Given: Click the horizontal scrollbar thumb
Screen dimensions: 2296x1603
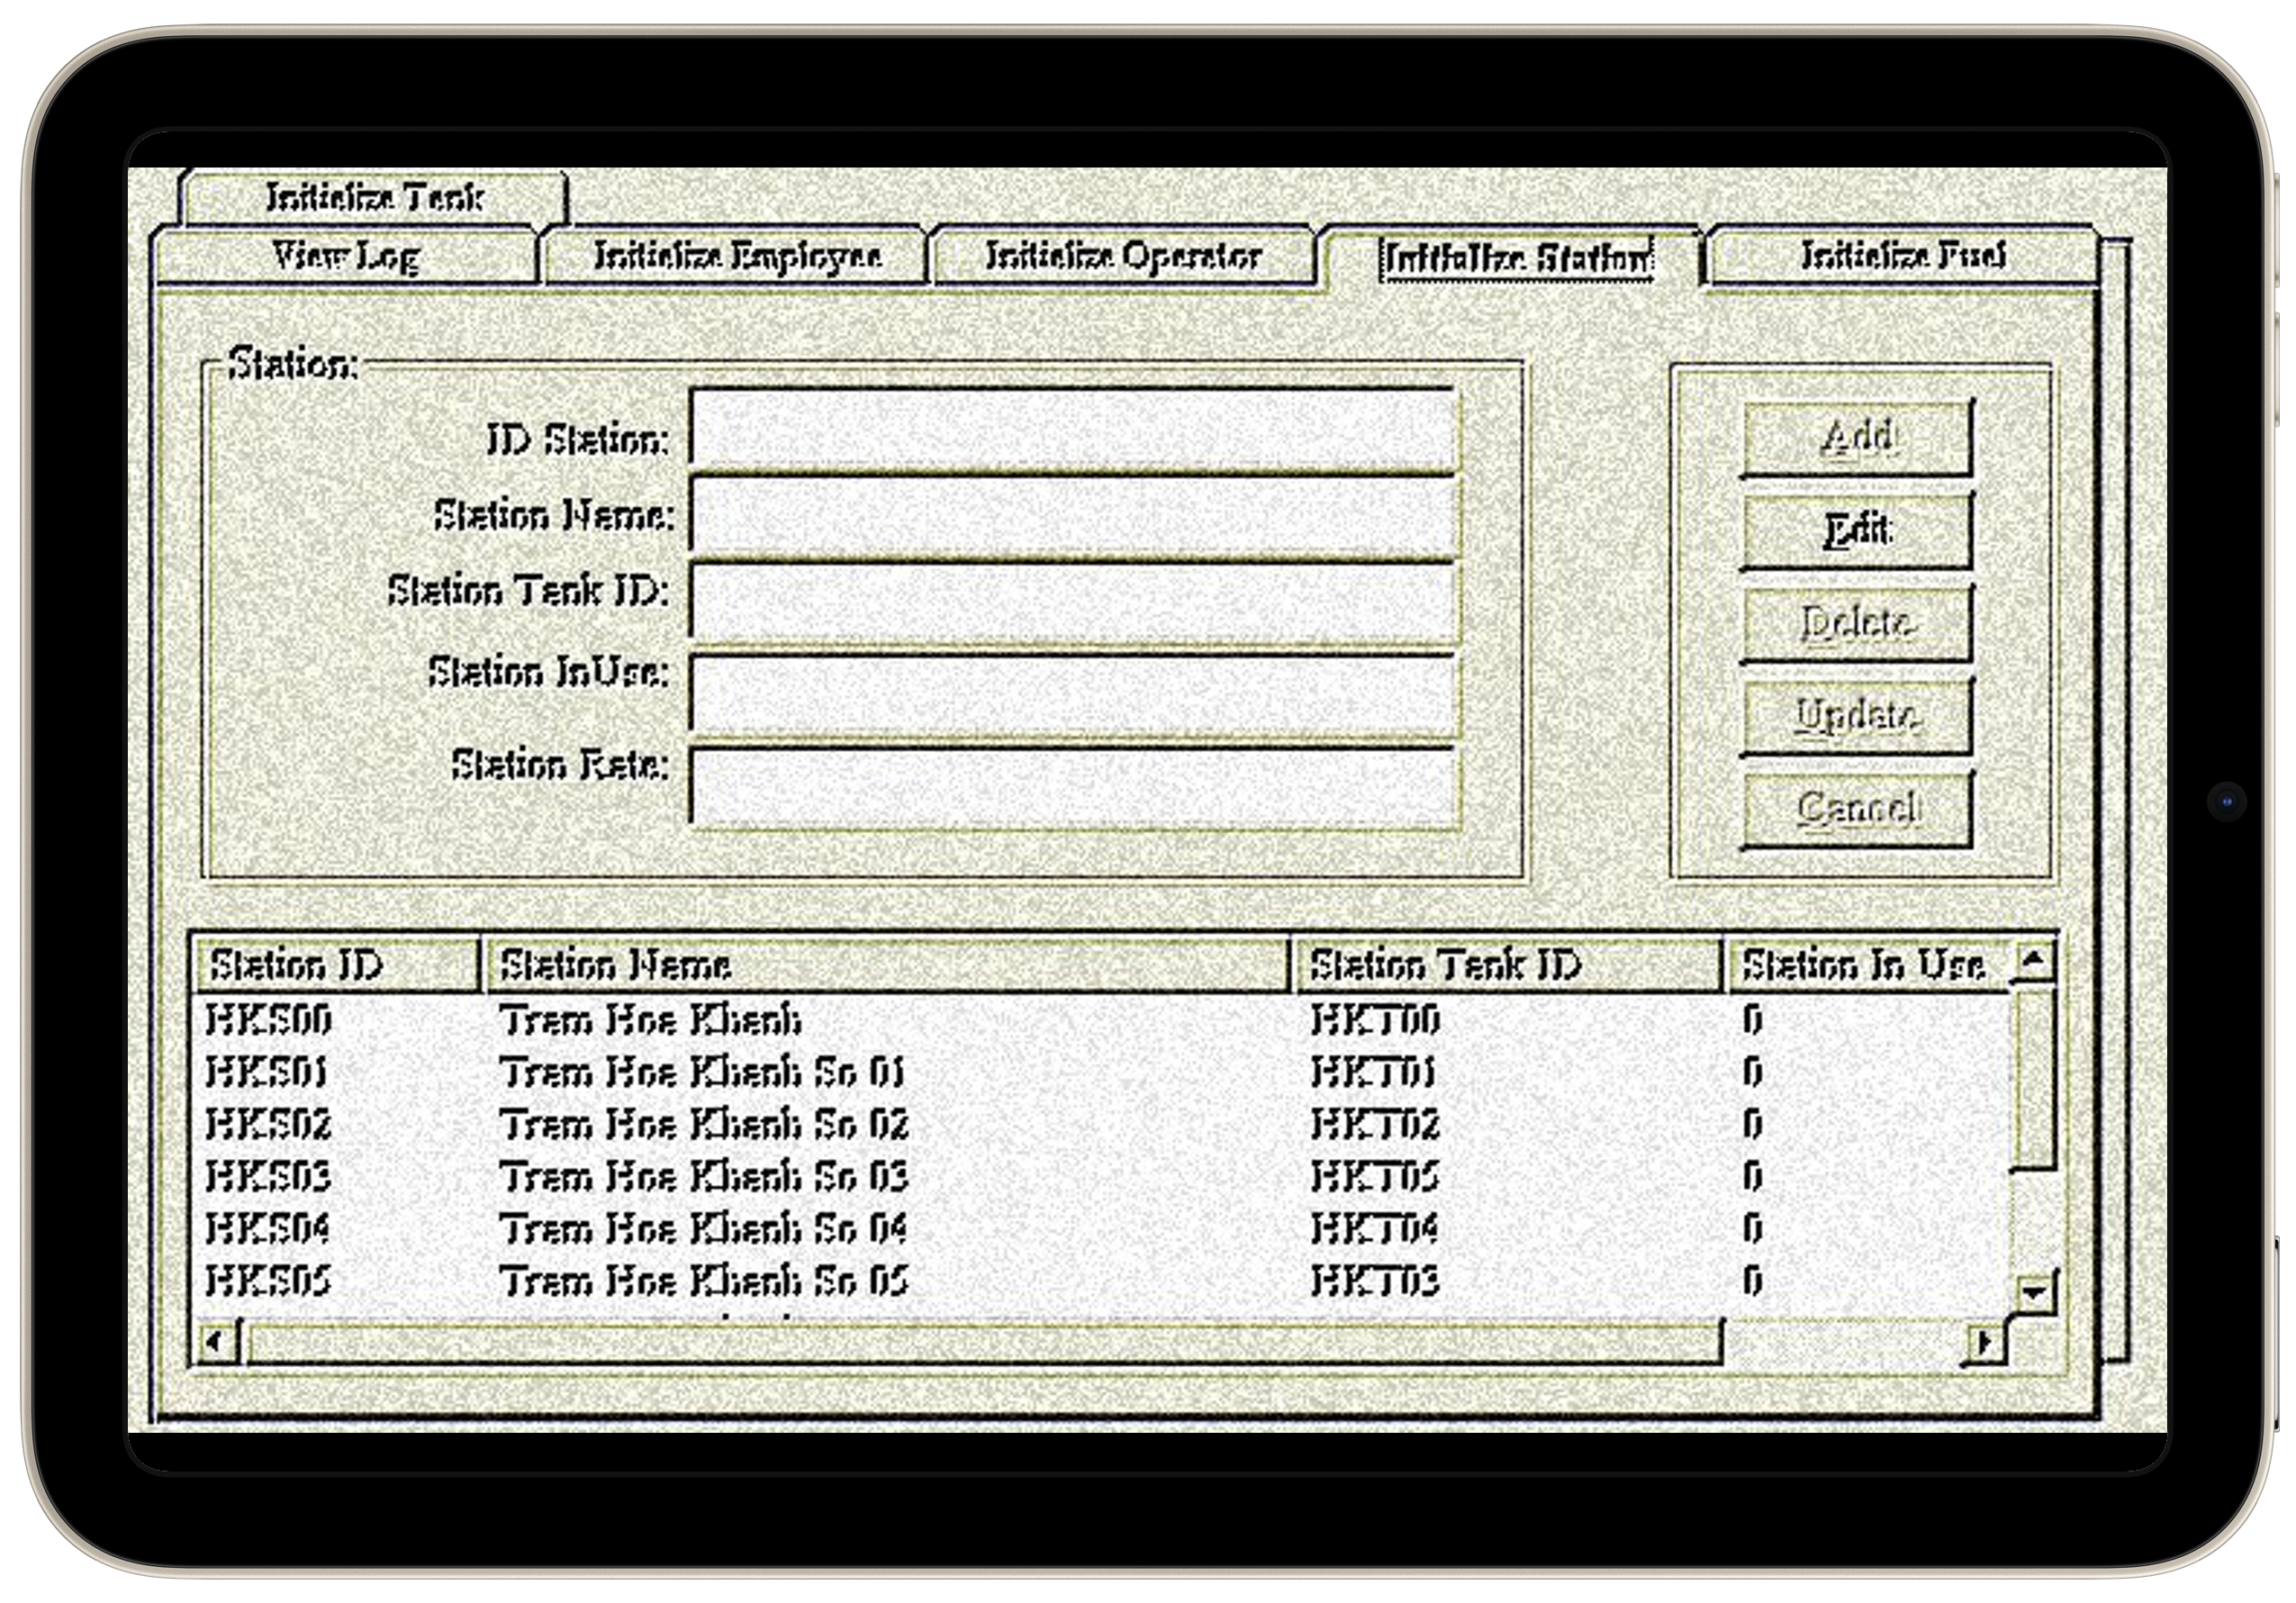Looking at the screenshot, I should [x=985, y=1342].
